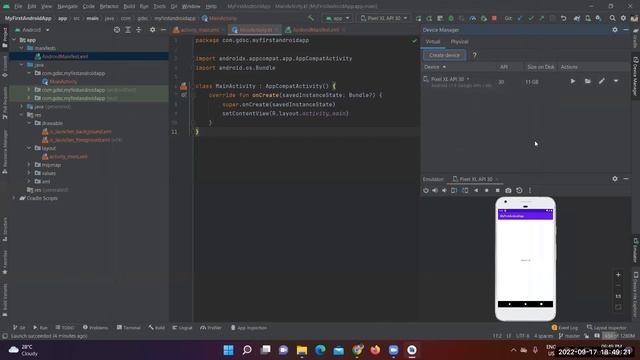Open the Problems tool window
Viewport: 640px width, 360px height.
pyautogui.click(x=96, y=328)
